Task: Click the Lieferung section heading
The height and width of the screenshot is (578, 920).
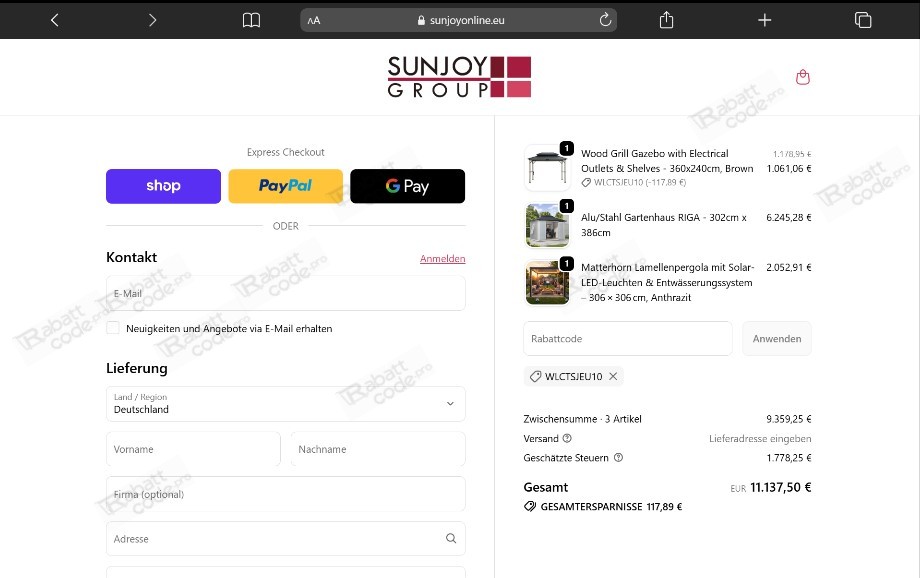Action: pyautogui.click(x=137, y=368)
